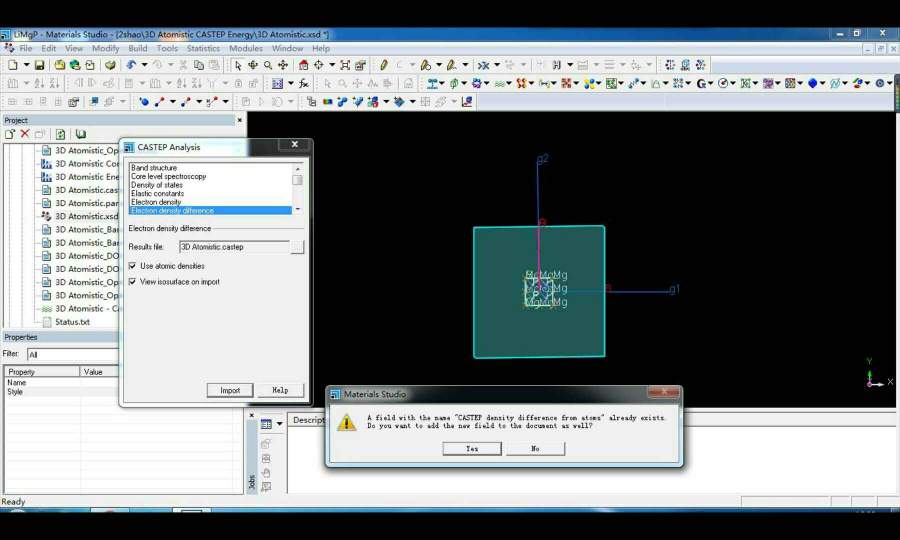Open the Gaussian module dropdown arrow
The height and width of the screenshot is (540, 900).
click(x=711, y=84)
